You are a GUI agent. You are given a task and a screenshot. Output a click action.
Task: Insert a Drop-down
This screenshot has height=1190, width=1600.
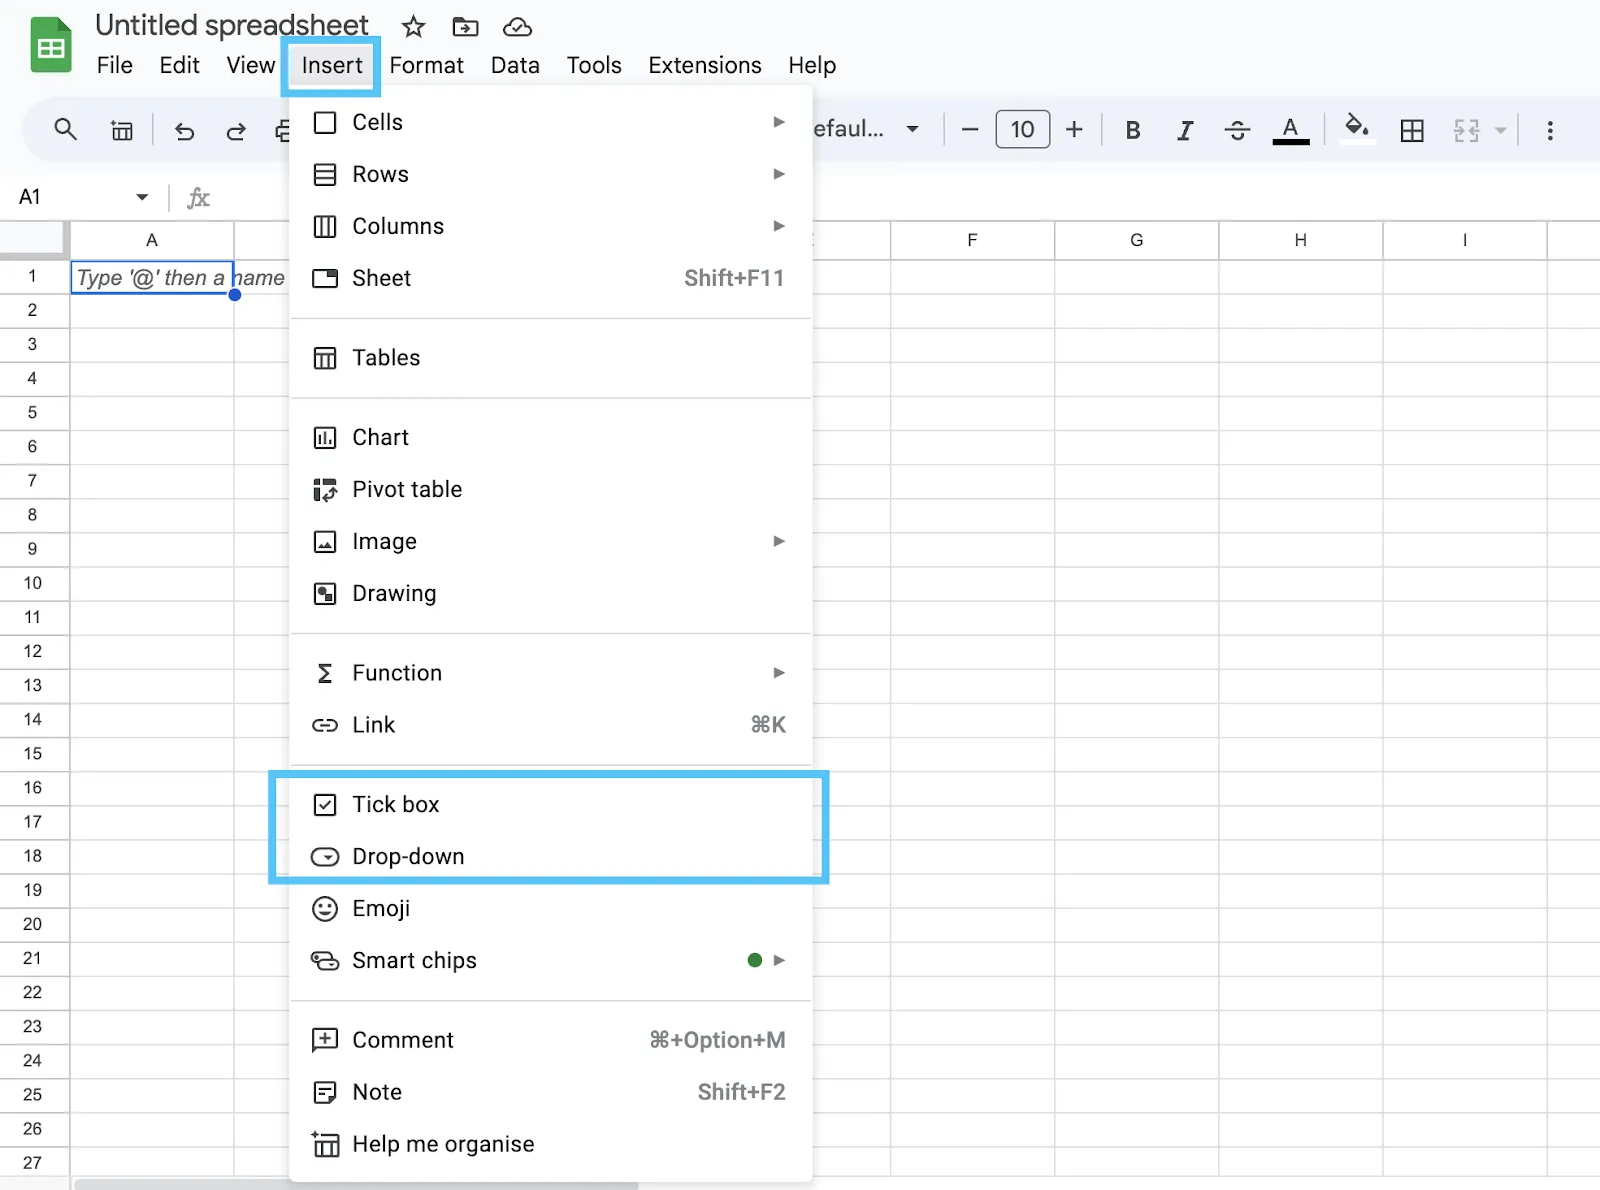[x=551, y=856]
